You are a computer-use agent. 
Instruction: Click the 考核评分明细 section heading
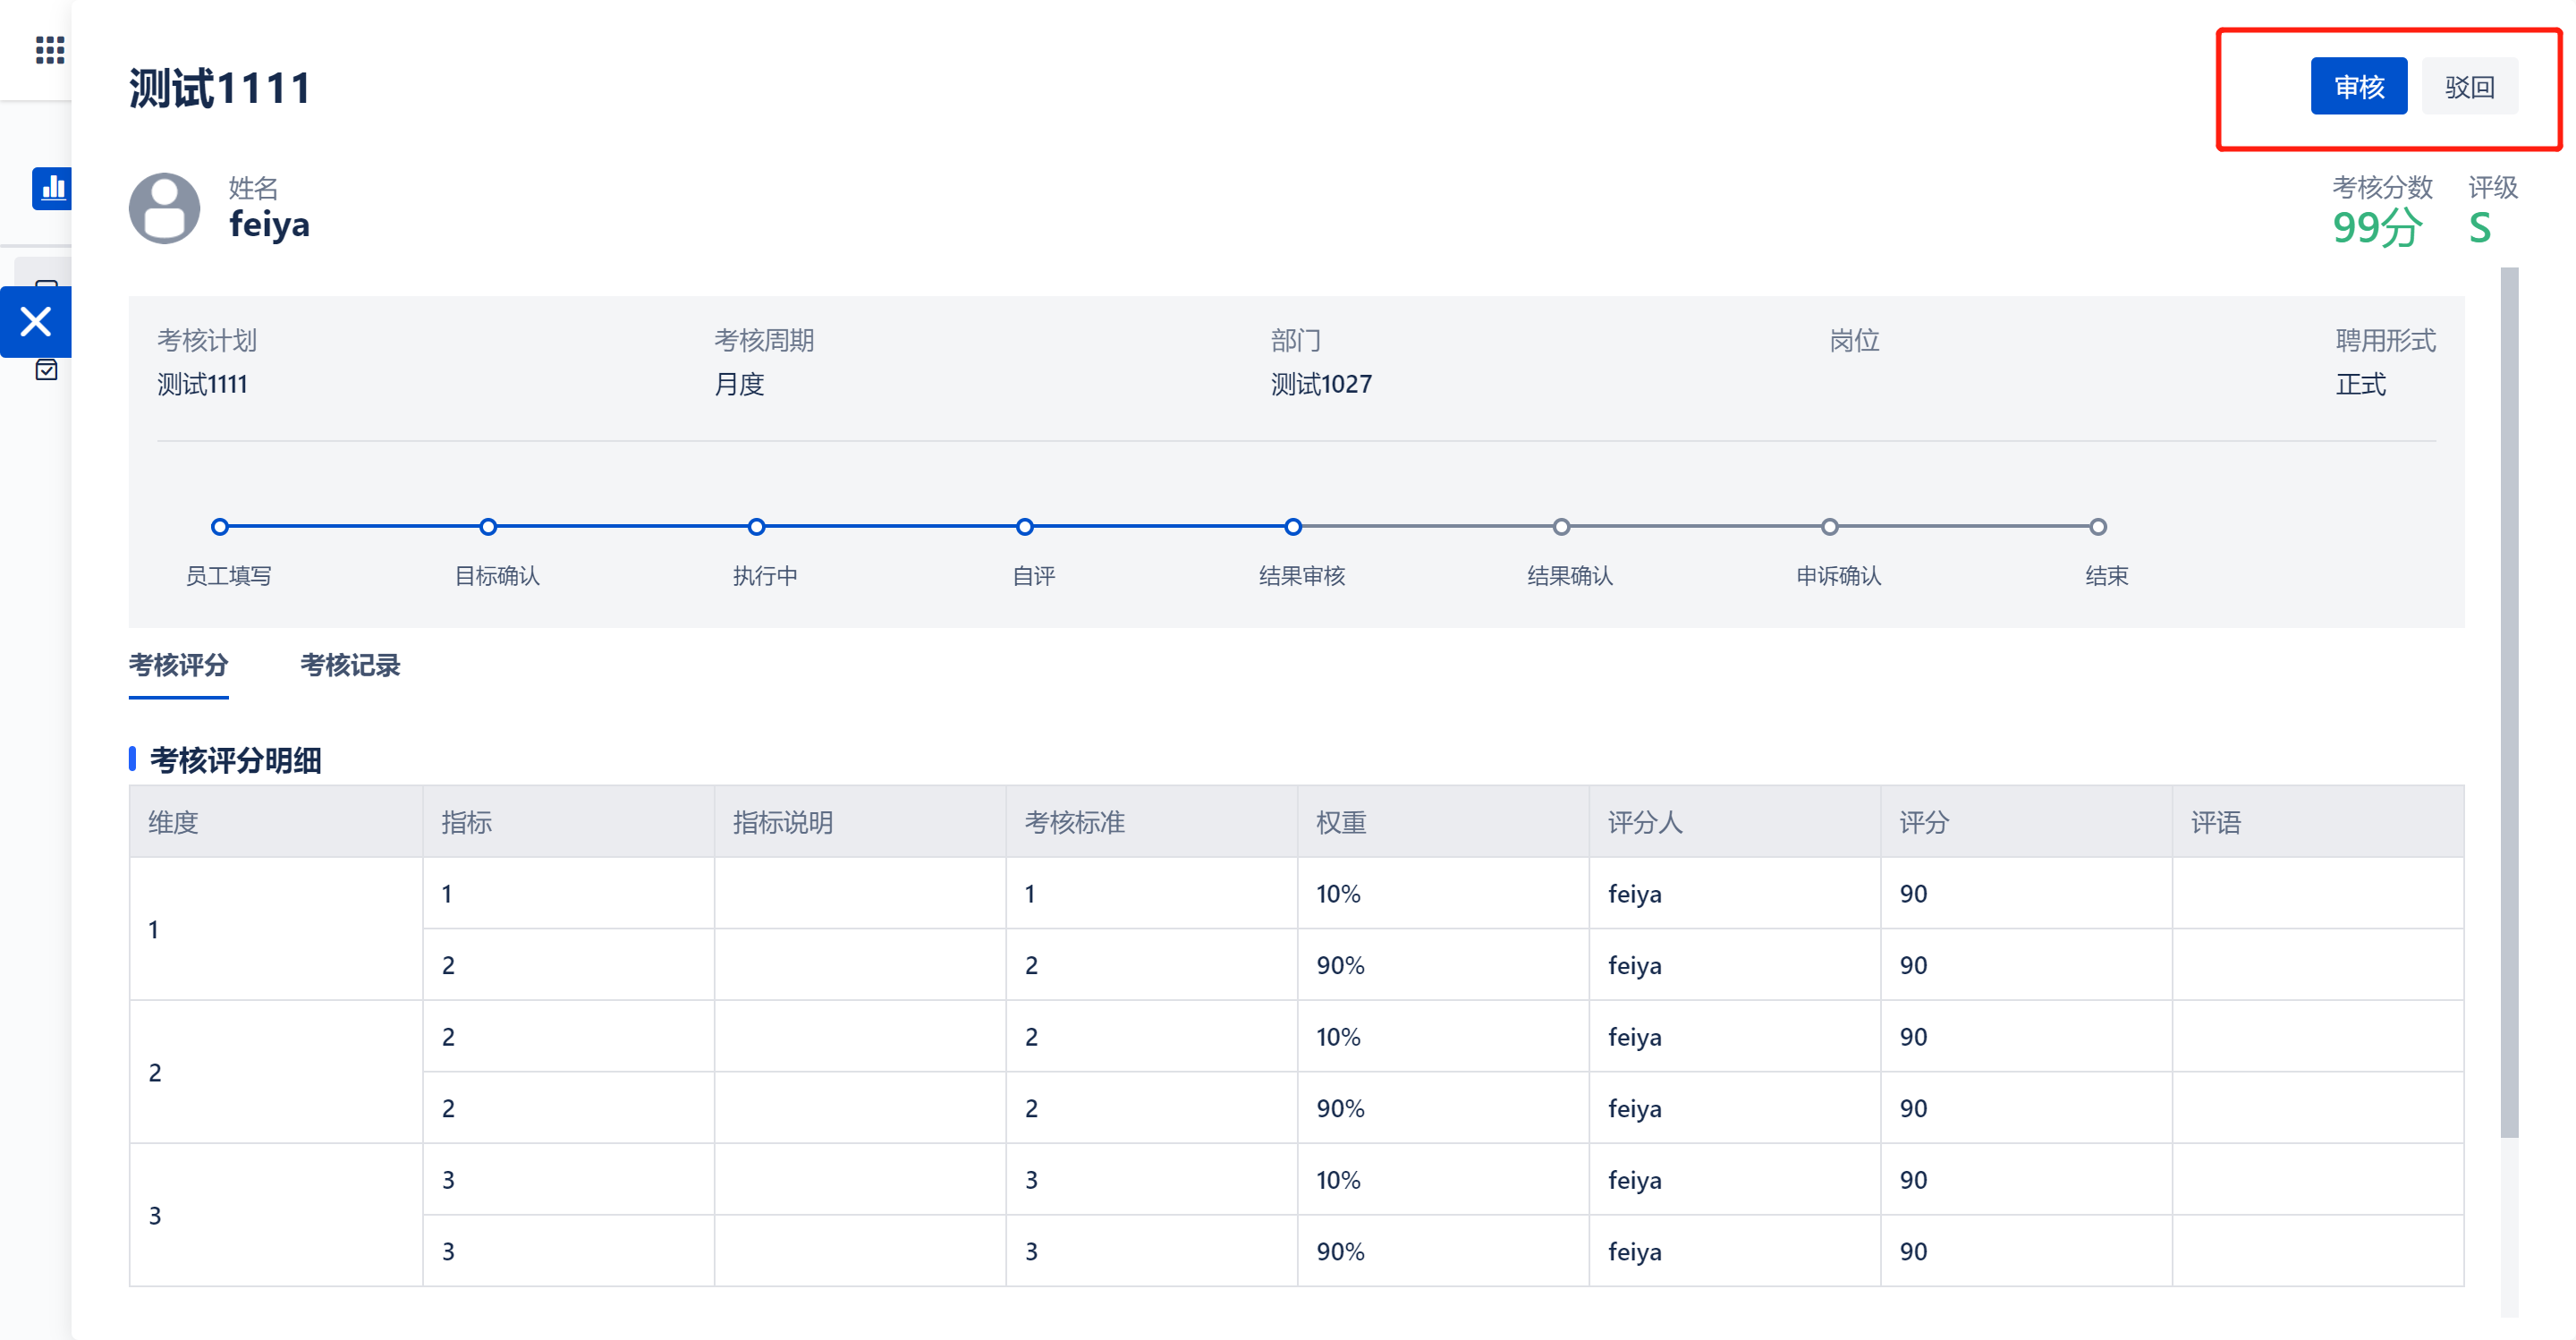coord(235,760)
